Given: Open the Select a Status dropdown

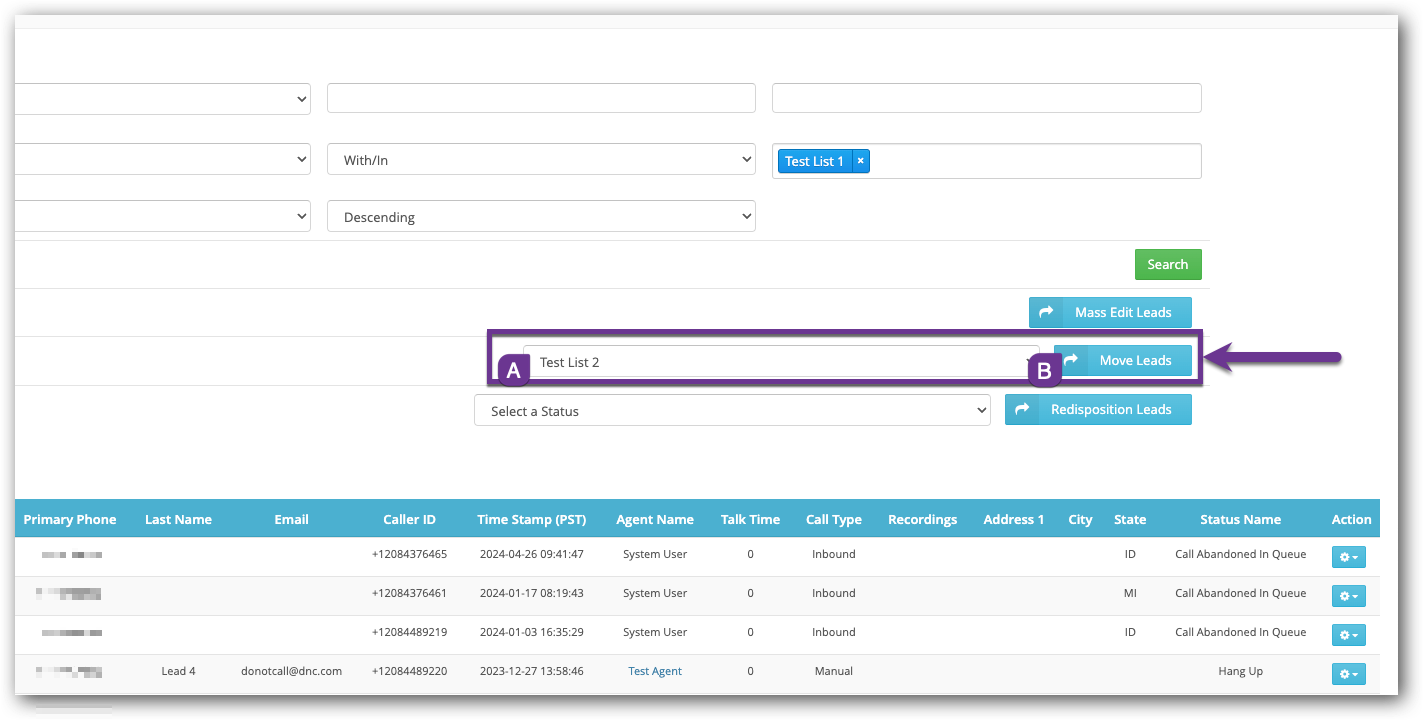Looking at the screenshot, I should pos(731,411).
